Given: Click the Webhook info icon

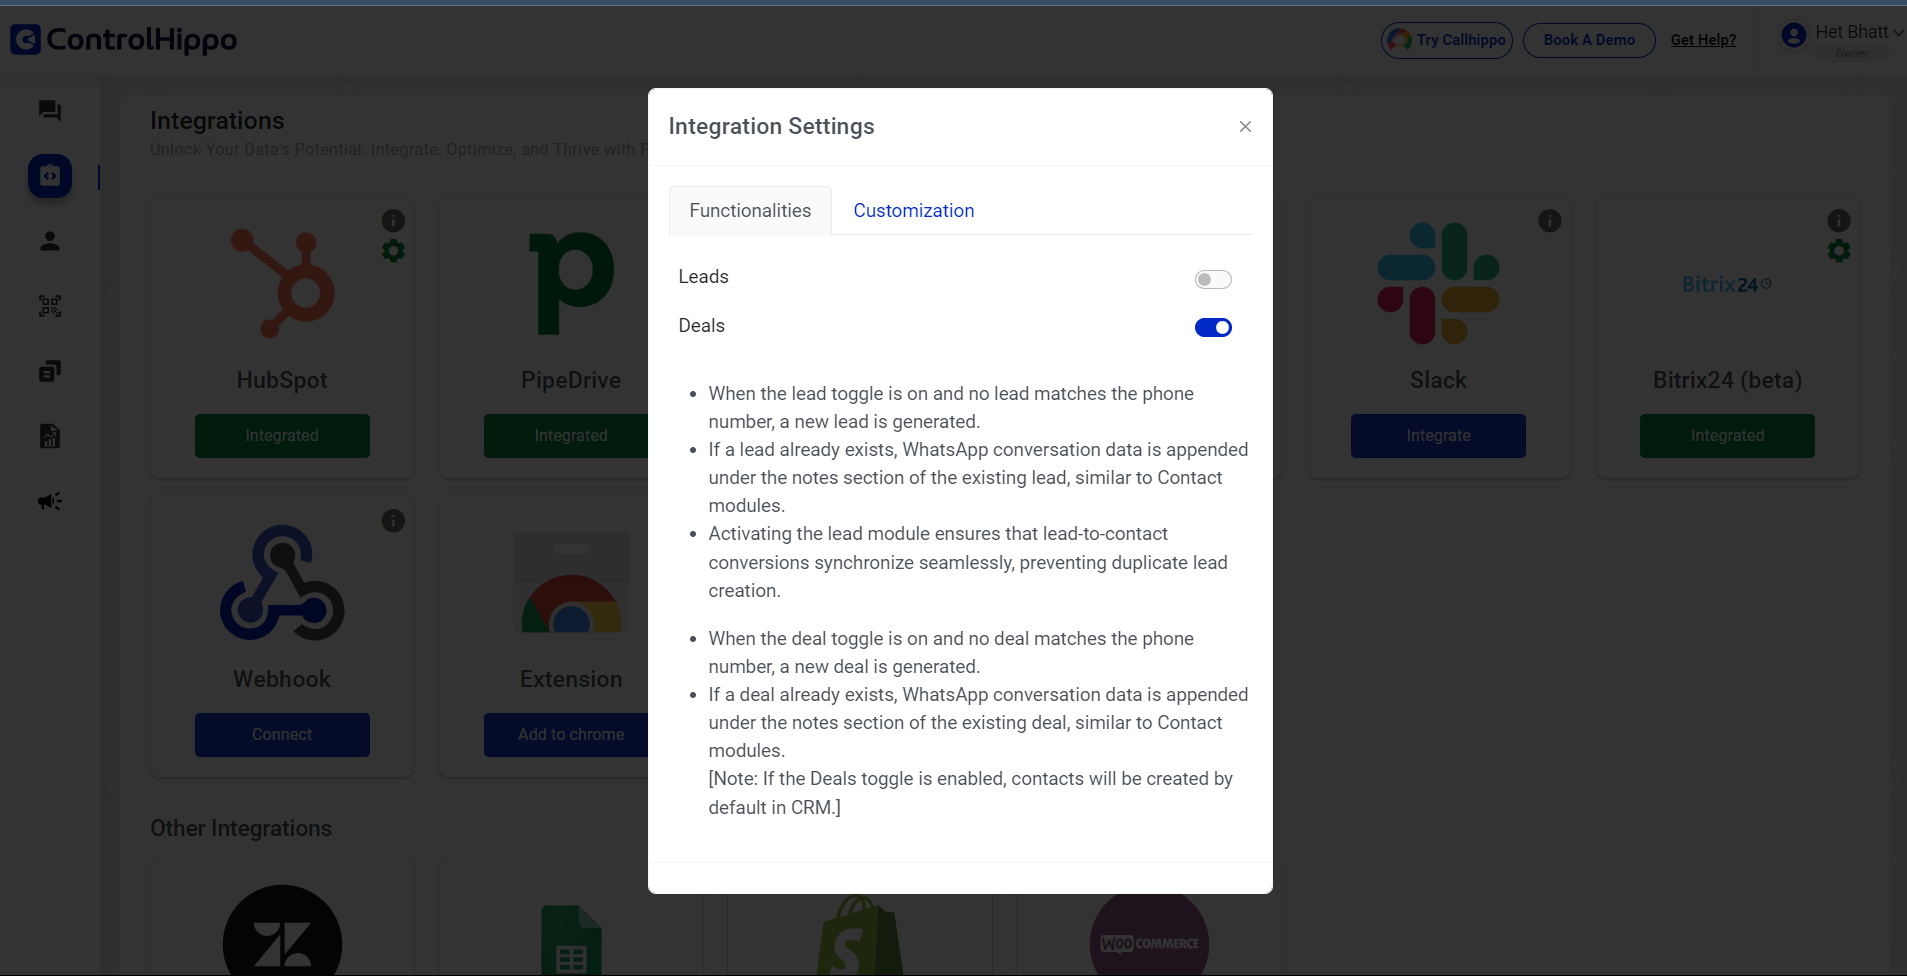Looking at the screenshot, I should pyautogui.click(x=394, y=521).
